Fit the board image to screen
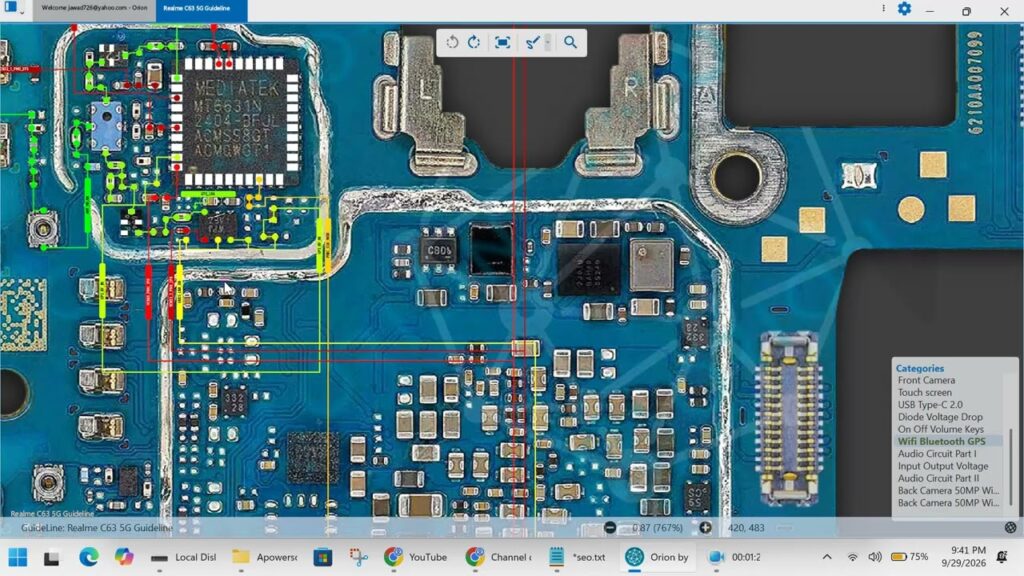The height and width of the screenshot is (576, 1024). tap(502, 42)
